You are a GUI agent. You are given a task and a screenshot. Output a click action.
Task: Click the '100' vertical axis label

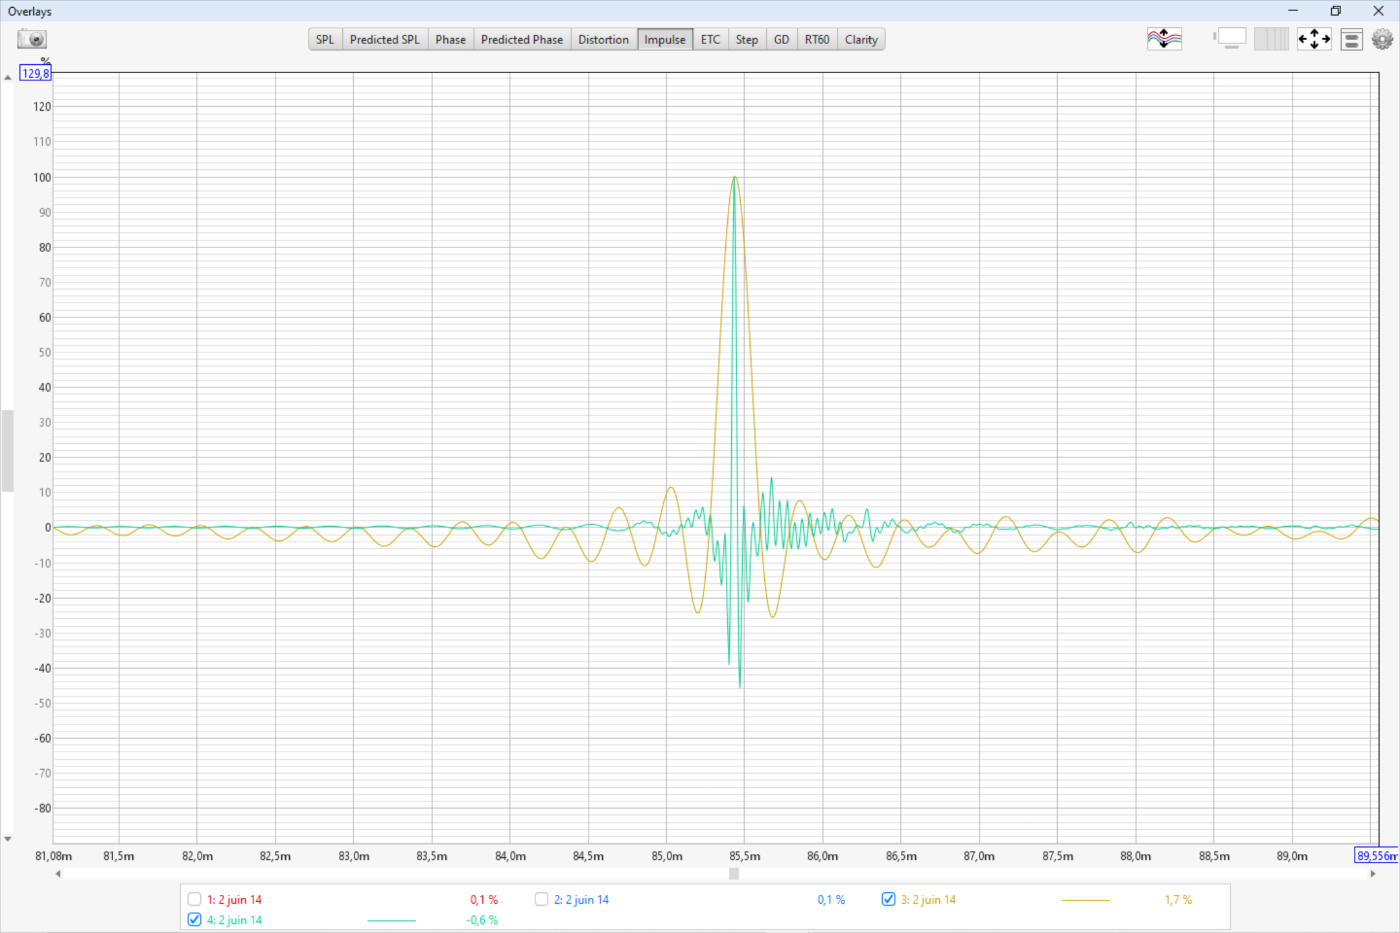coord(42,177)
